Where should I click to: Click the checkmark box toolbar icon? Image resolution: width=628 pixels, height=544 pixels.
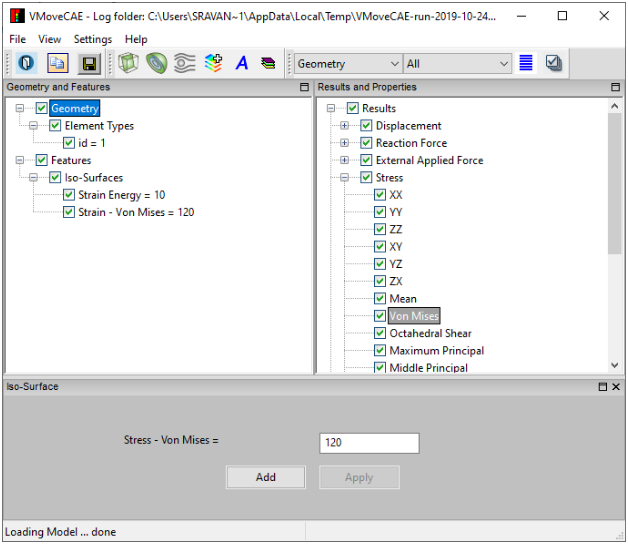[554, 63]
